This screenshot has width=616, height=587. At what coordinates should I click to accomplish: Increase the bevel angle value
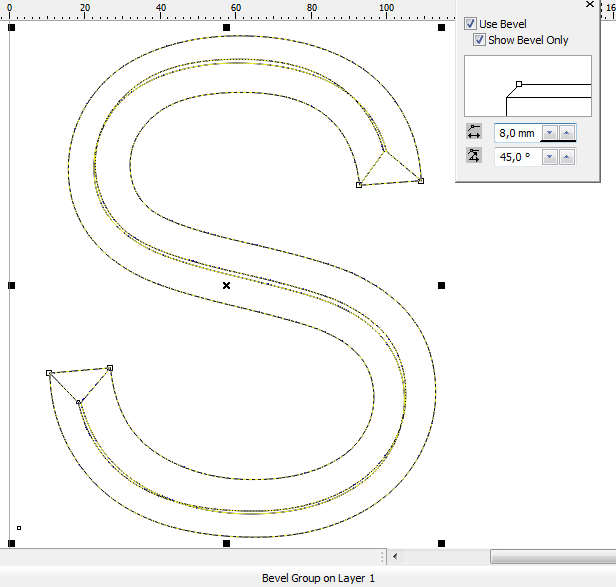tap(566, 157)
